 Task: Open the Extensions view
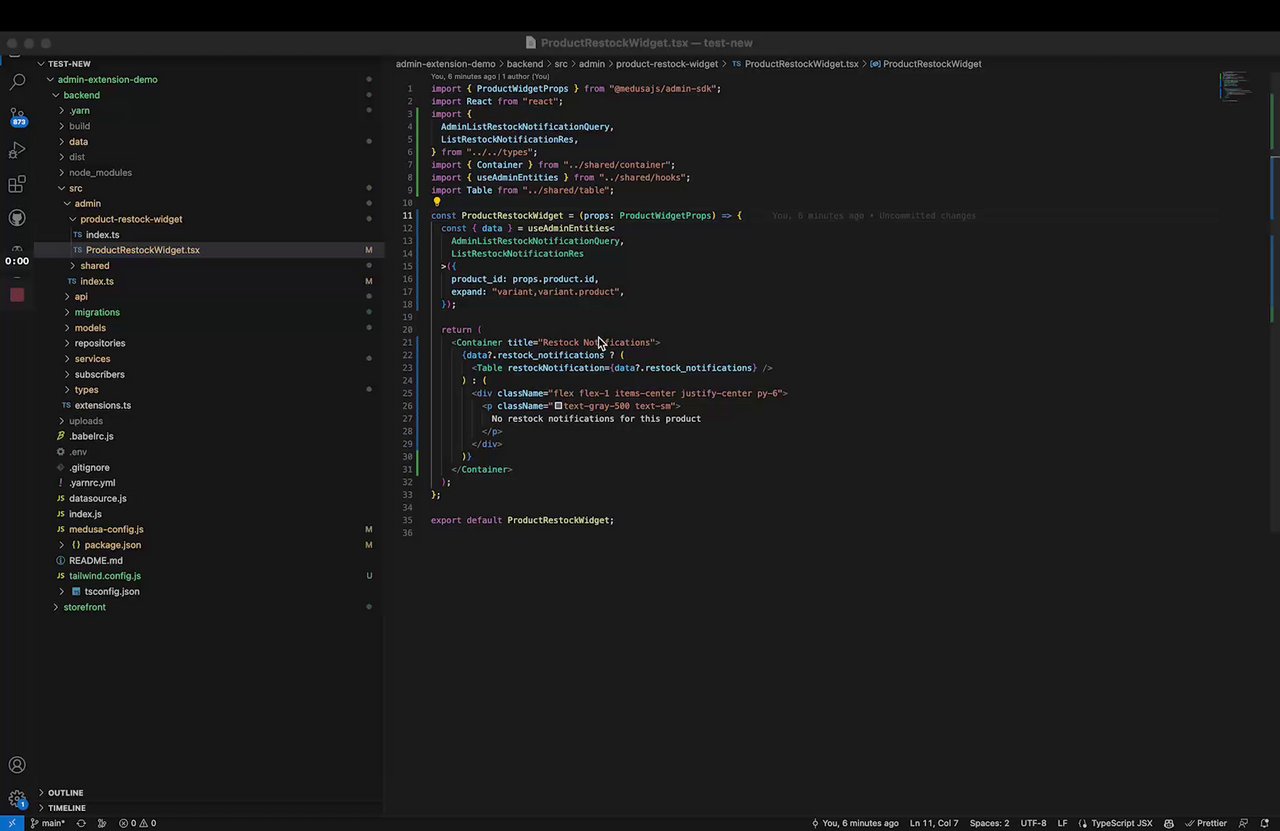pos(17,184)
